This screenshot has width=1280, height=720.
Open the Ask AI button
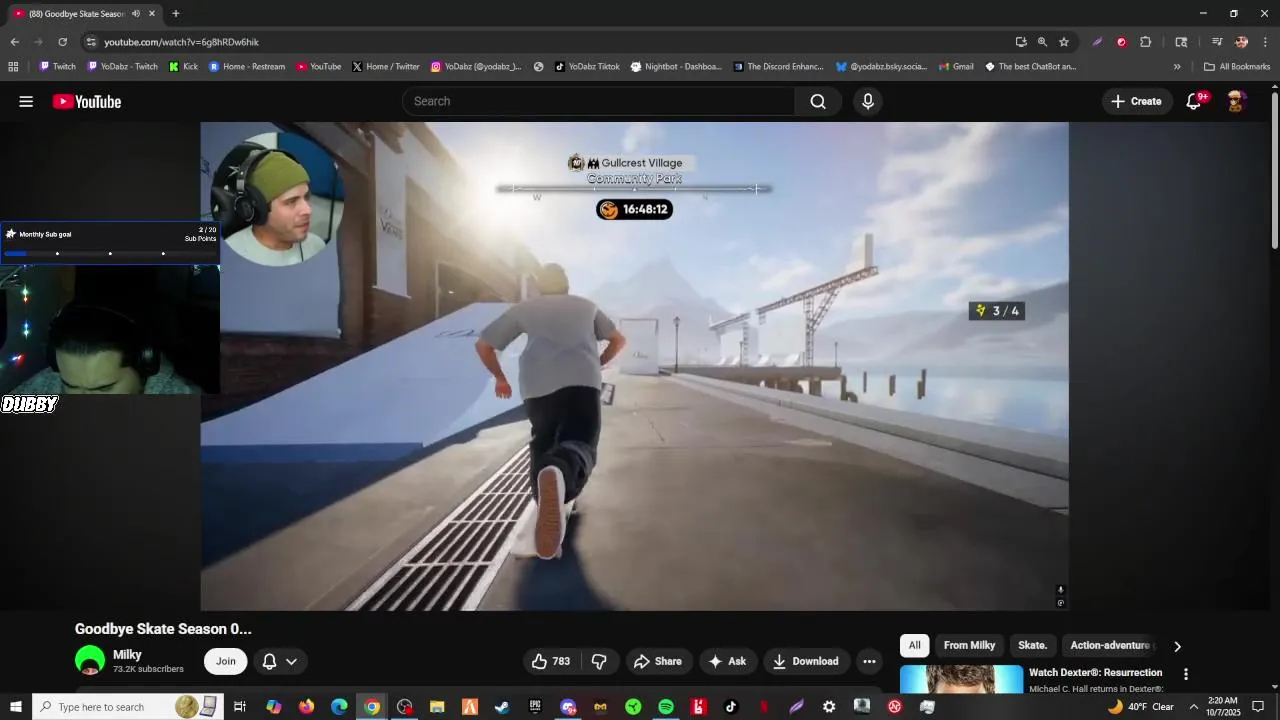pos(727,661)
